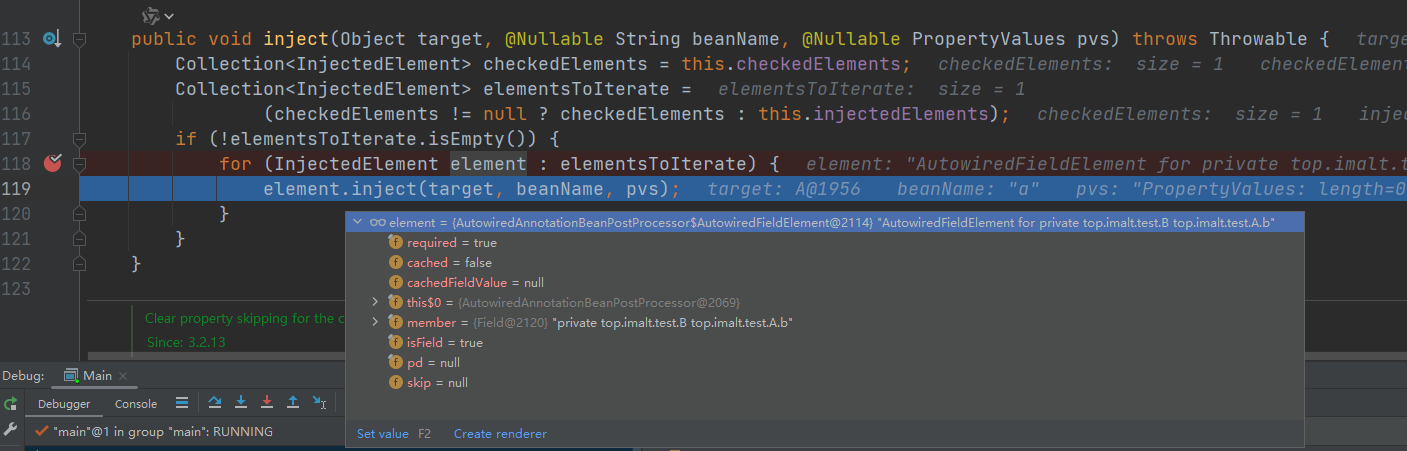Screen dimensions: 1407x451
Task: Expand the this$0 field node
Action: click(x=375, y=302)
